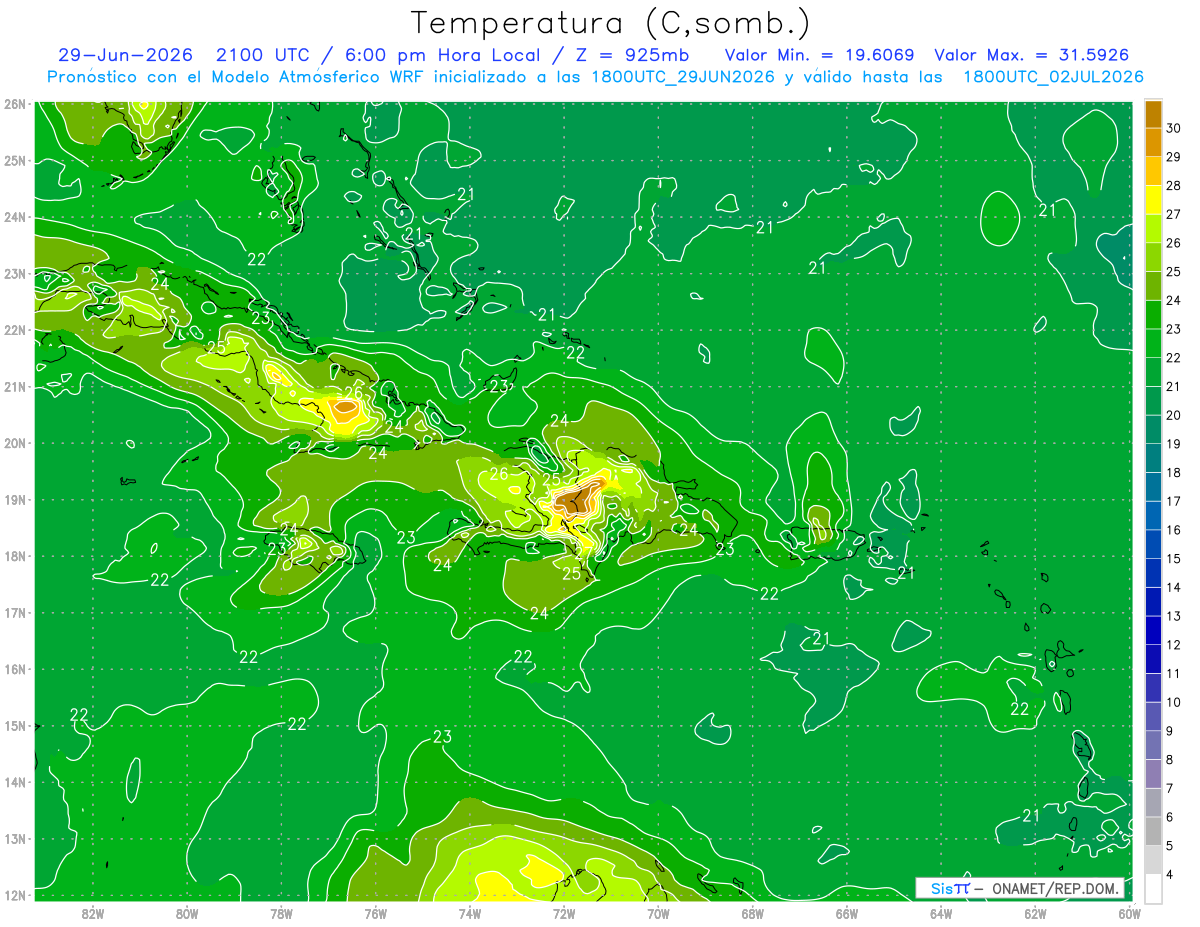Image resolution: width=1200 pixels, height=927 pixels.
Task: Click the '70W' longitude axis label
Action: point(658,912)
